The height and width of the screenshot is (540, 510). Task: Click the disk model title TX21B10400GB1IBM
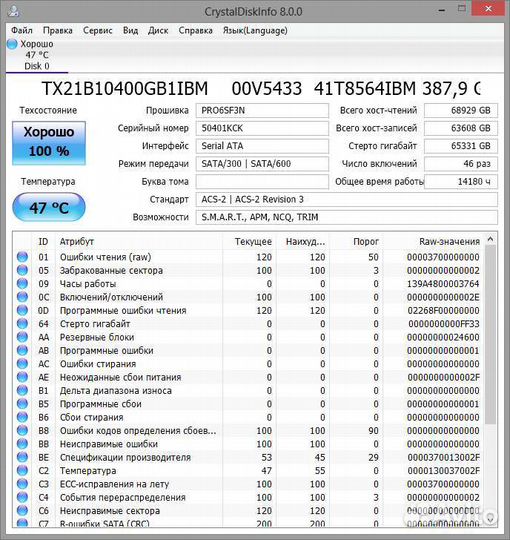[125, 88]
